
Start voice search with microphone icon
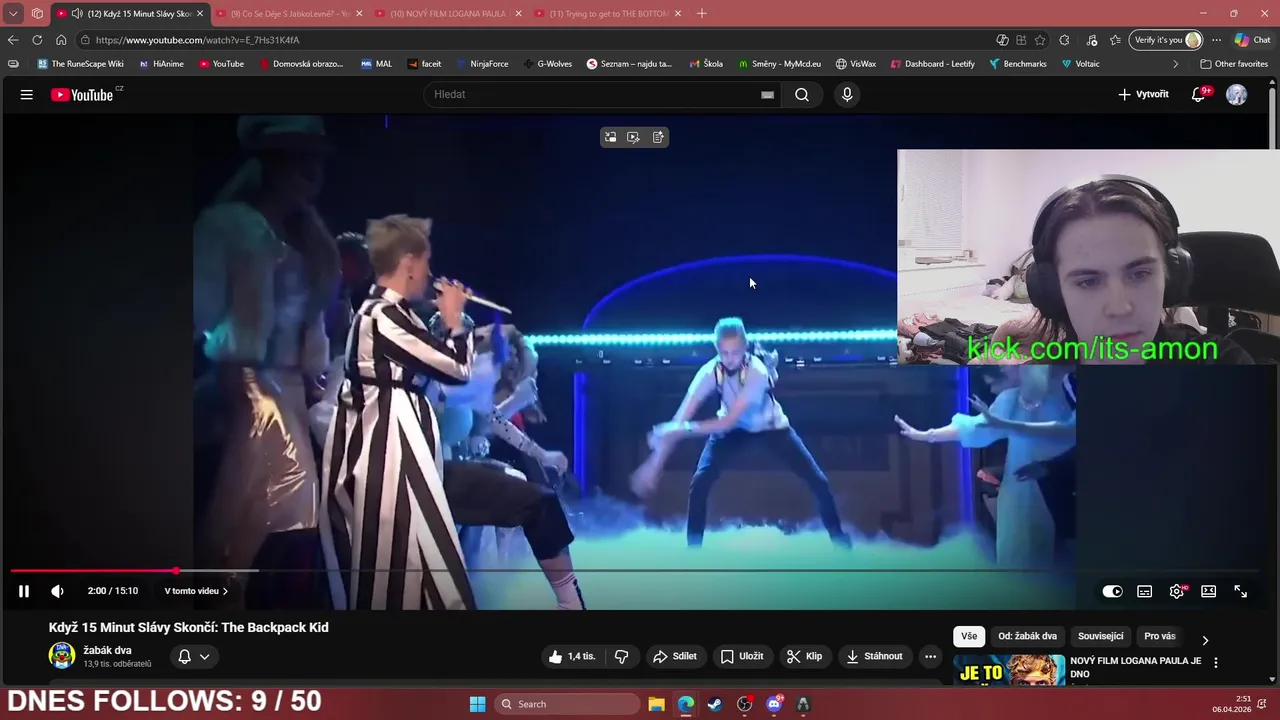coord(847,94)
